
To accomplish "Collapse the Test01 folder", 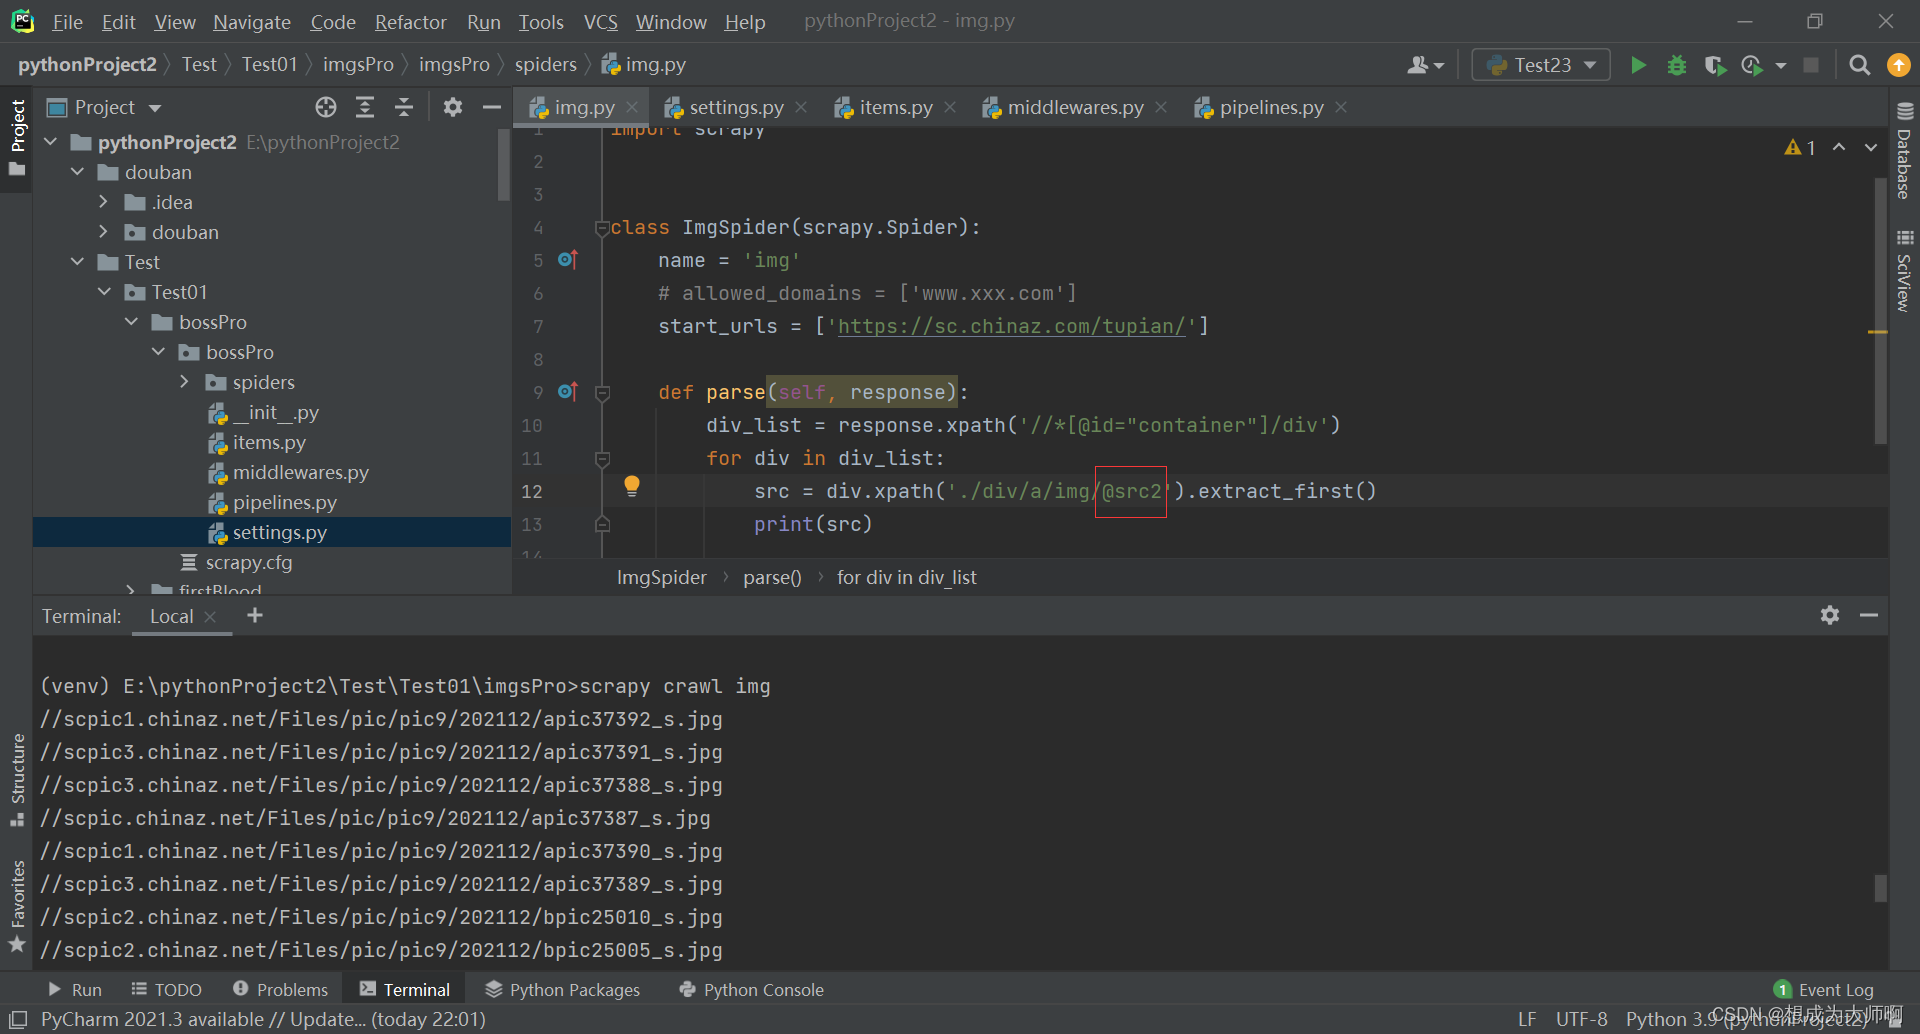I will [x=105, y=292].
